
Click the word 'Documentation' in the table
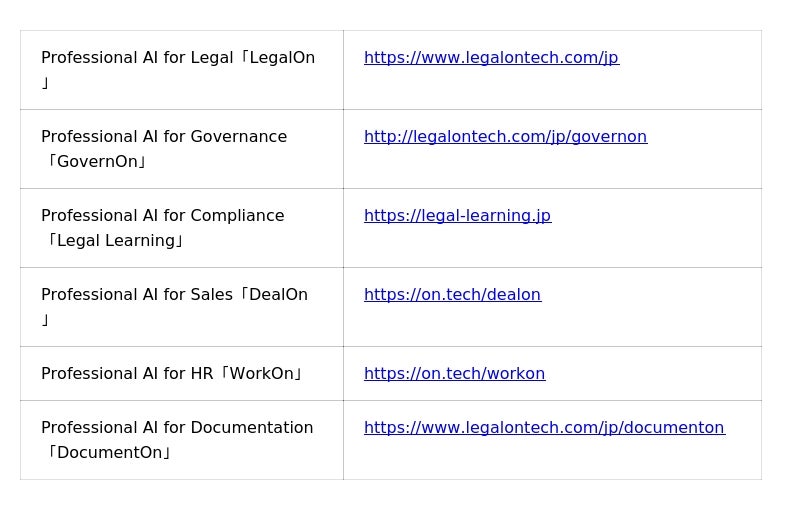click(252, 427)
